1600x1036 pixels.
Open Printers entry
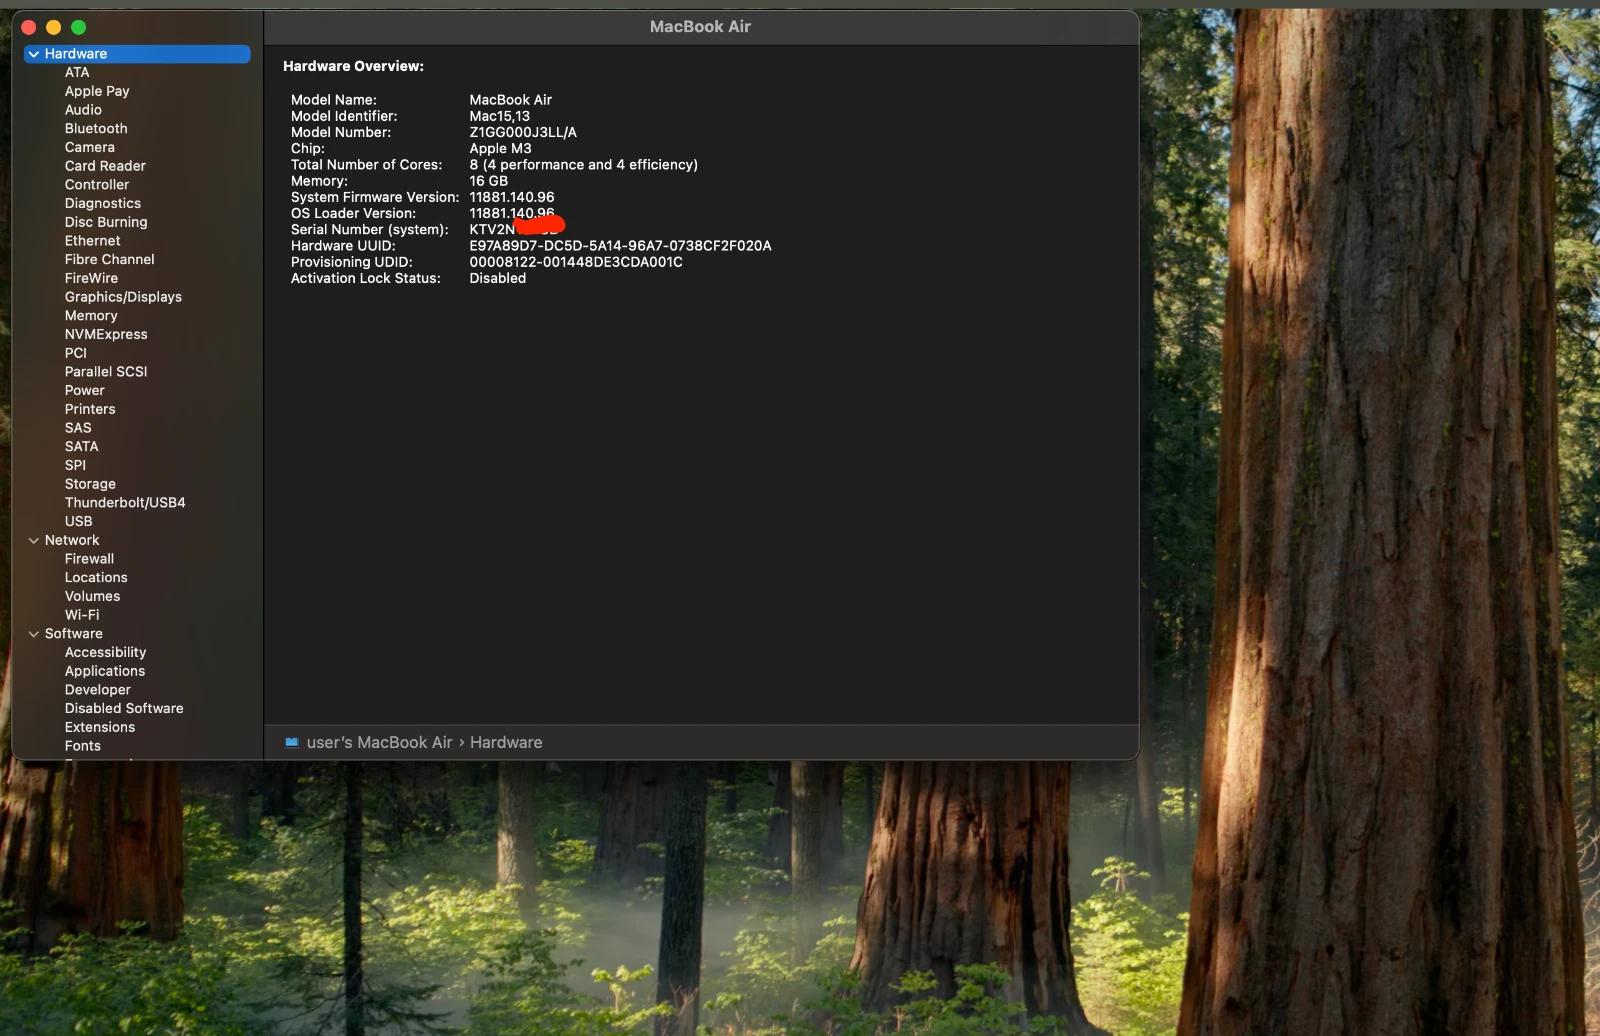(90, 409)
